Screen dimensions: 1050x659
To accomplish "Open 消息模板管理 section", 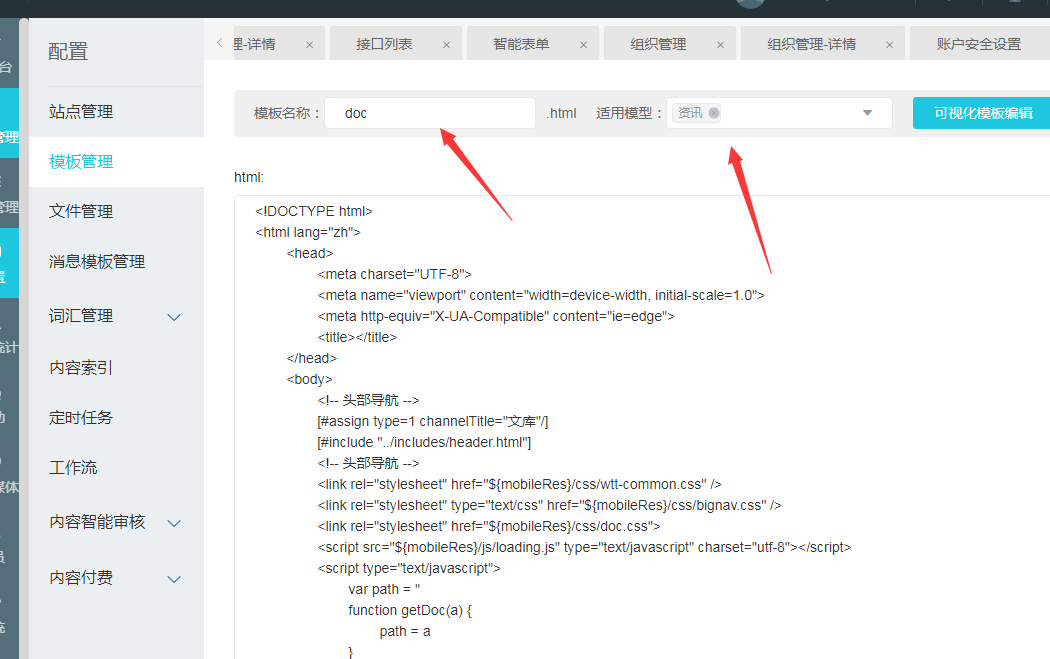I will 97,261.
